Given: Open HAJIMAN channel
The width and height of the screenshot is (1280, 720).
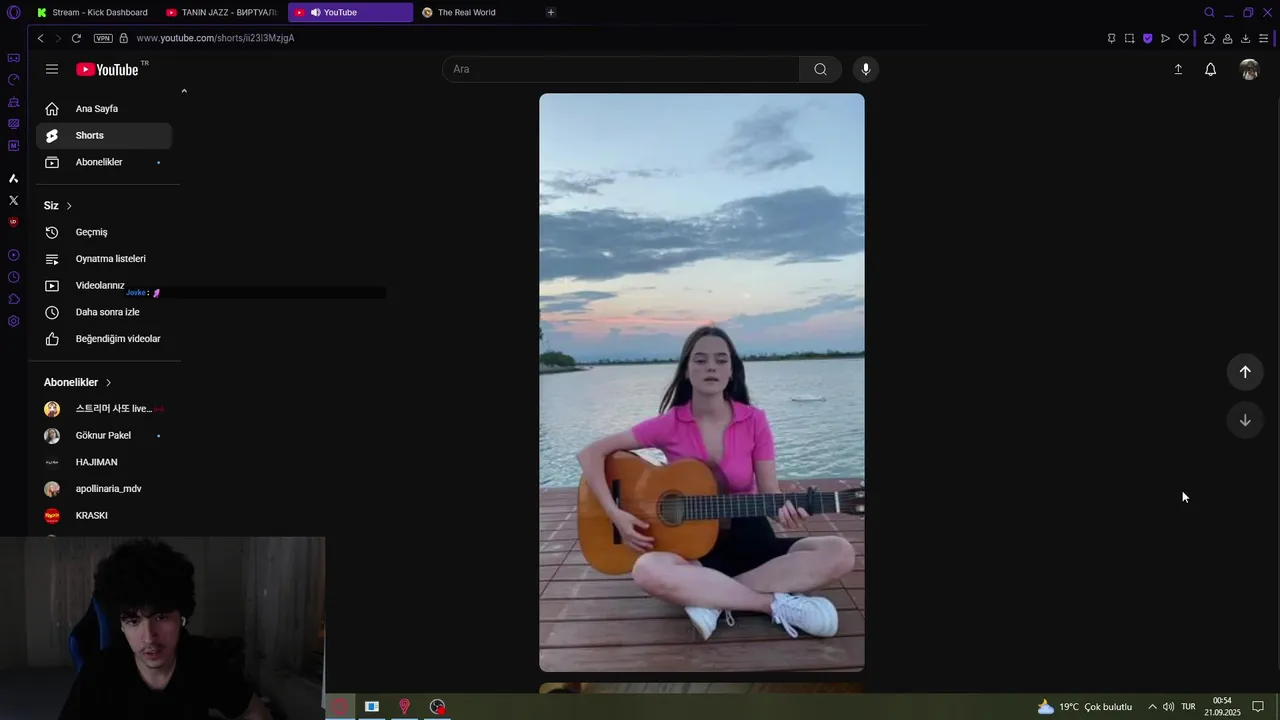Looking at the screenshot, I should (104, 462).
